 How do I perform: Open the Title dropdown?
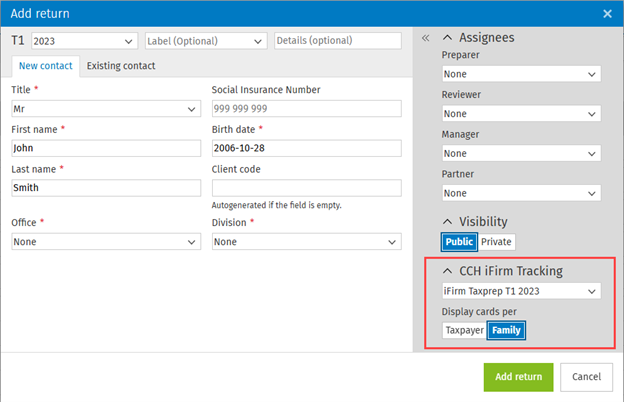pyautogui.click(x=106, y=109)
